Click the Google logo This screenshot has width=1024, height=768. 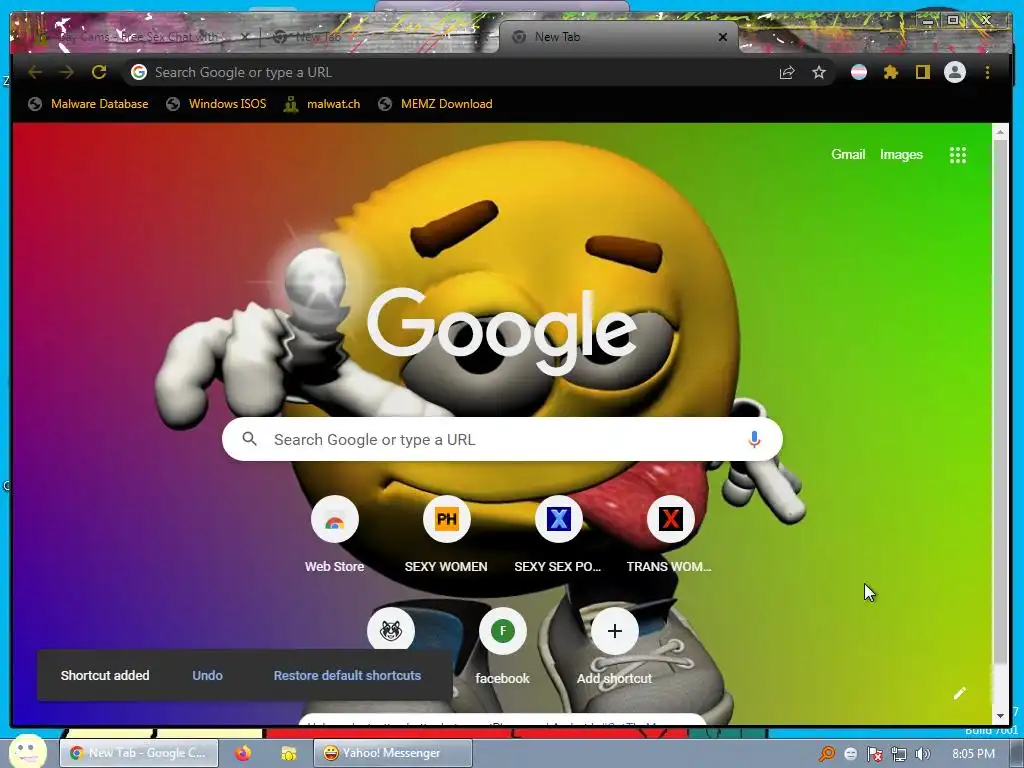(502, 332)
